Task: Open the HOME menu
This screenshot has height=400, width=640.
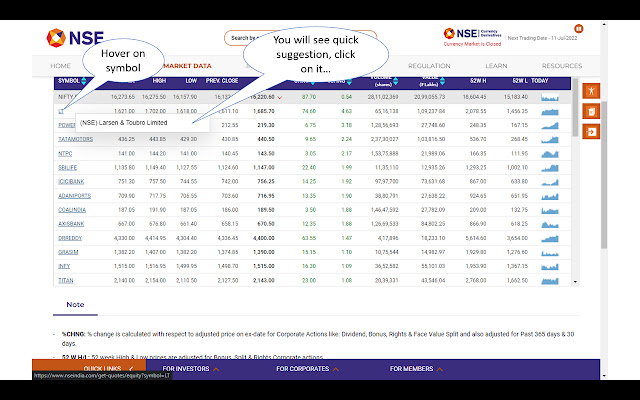Action: click(60, 66)
